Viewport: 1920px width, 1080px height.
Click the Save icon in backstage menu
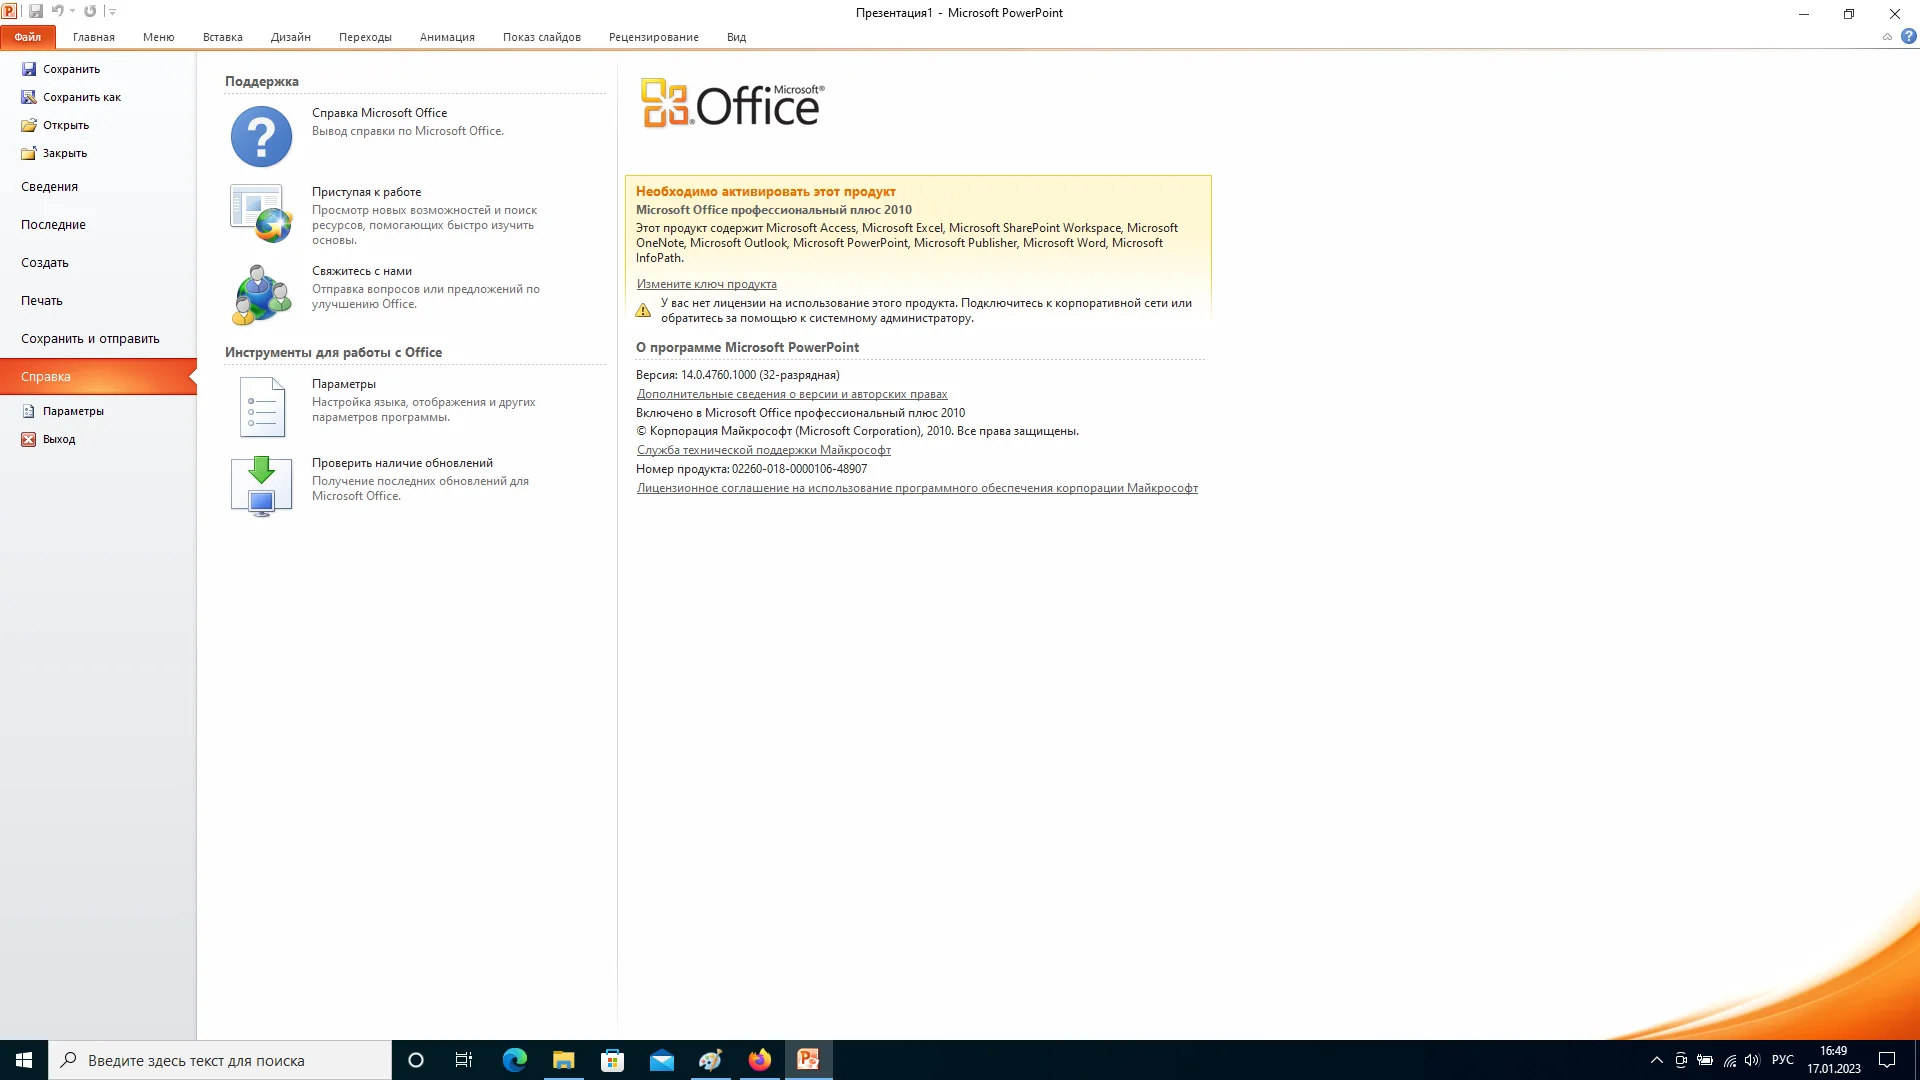29,69
